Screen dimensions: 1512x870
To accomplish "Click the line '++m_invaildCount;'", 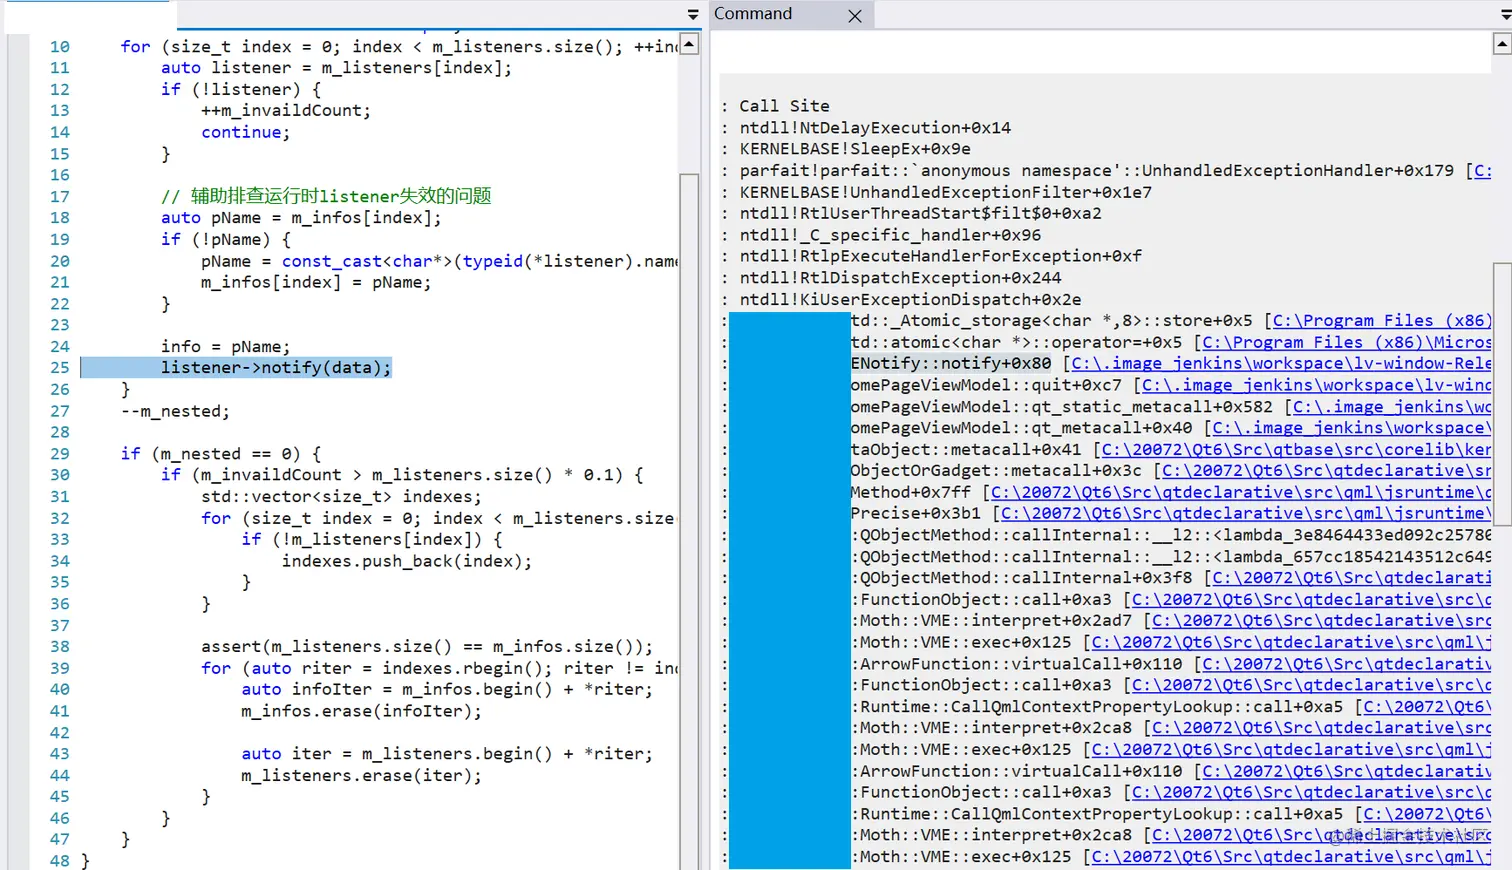I will tap(286, 110).
